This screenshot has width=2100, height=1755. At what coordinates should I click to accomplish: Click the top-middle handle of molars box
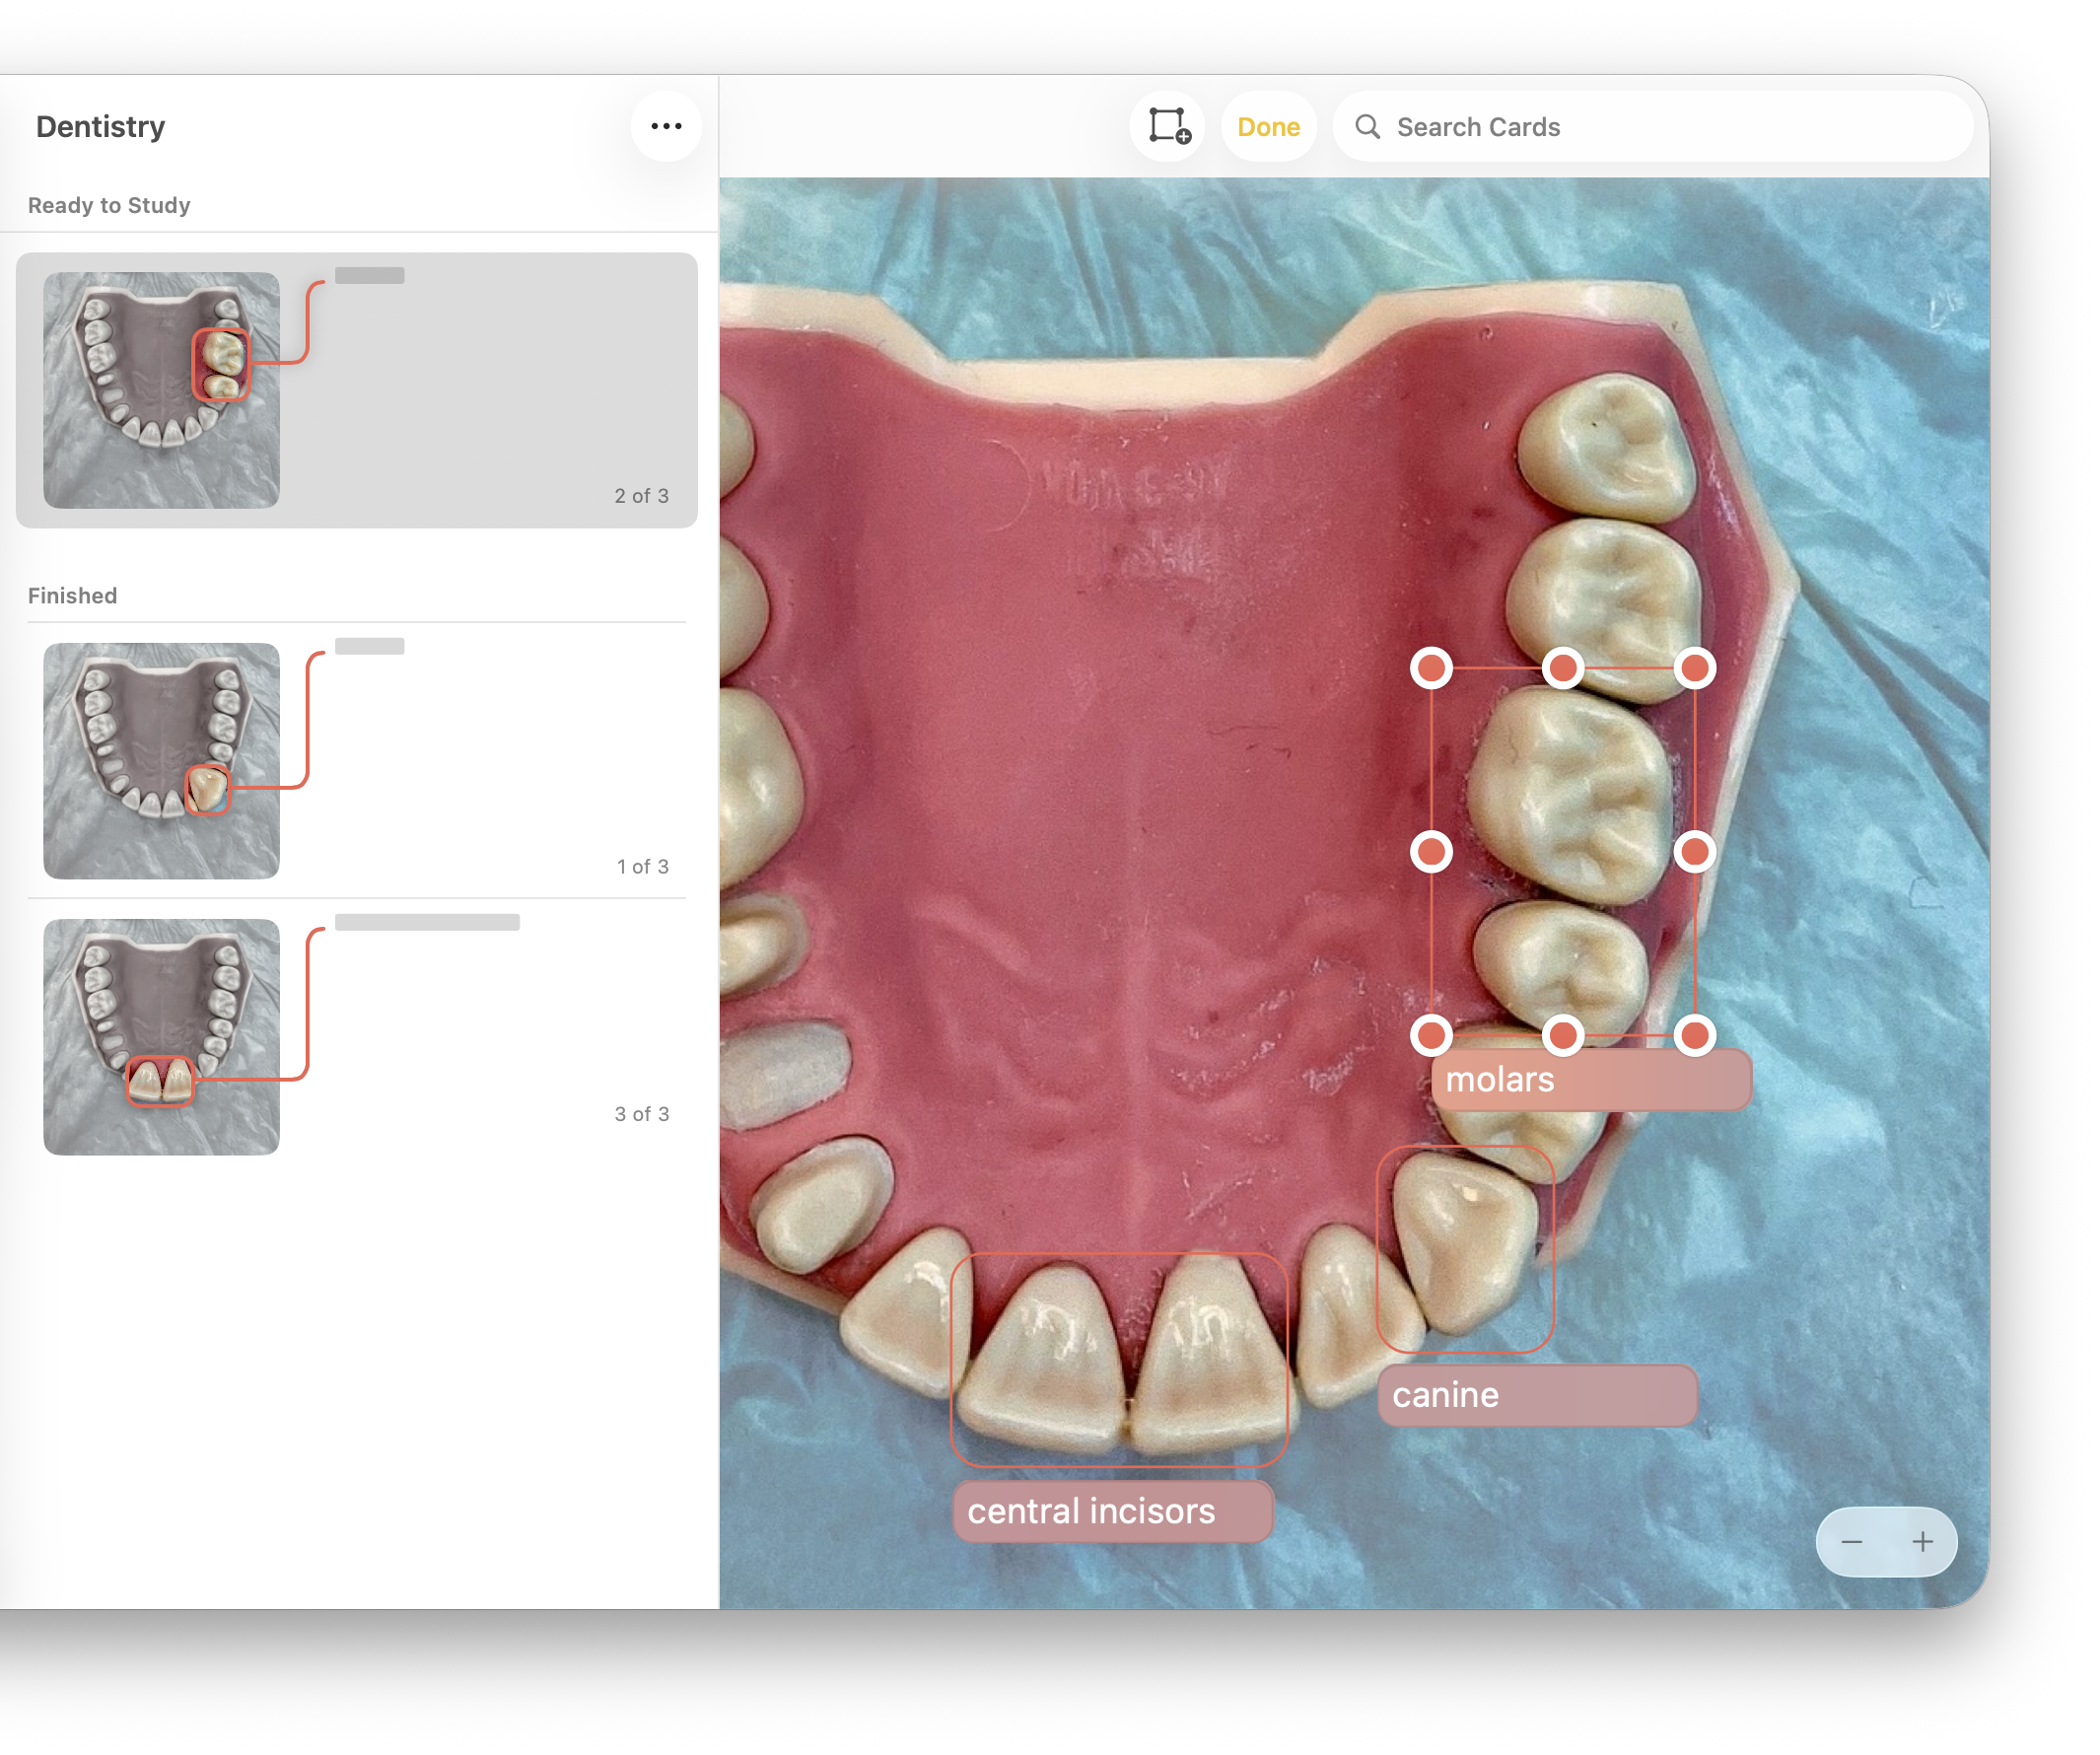[1563, 669]
